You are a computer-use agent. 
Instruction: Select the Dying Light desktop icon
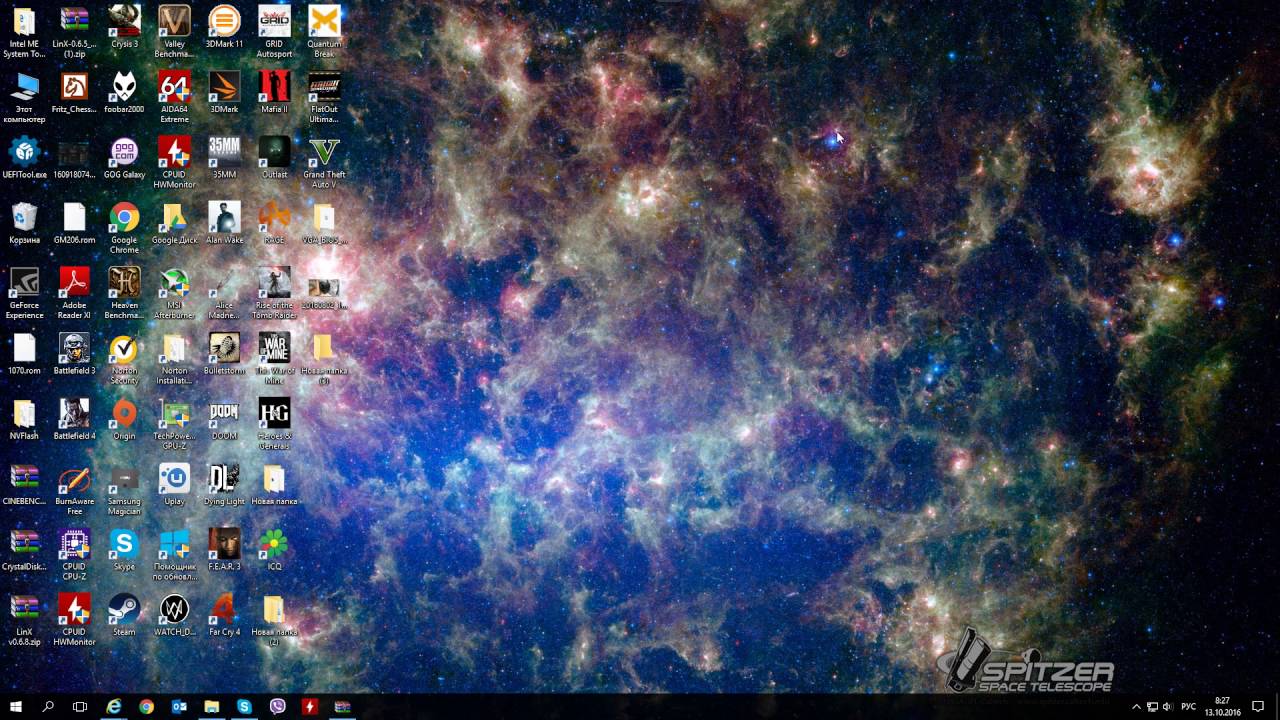point(224,485)
